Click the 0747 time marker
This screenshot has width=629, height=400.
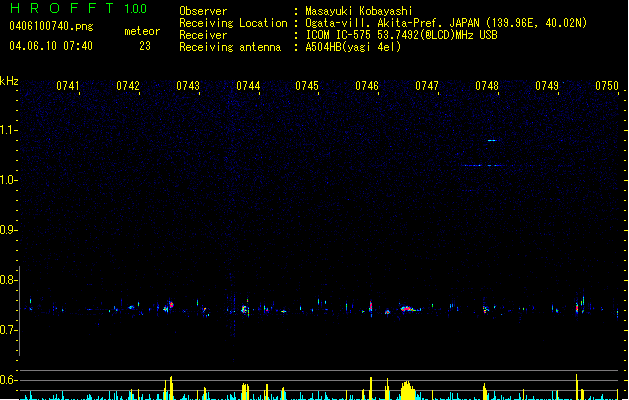(x=427, y=86)
